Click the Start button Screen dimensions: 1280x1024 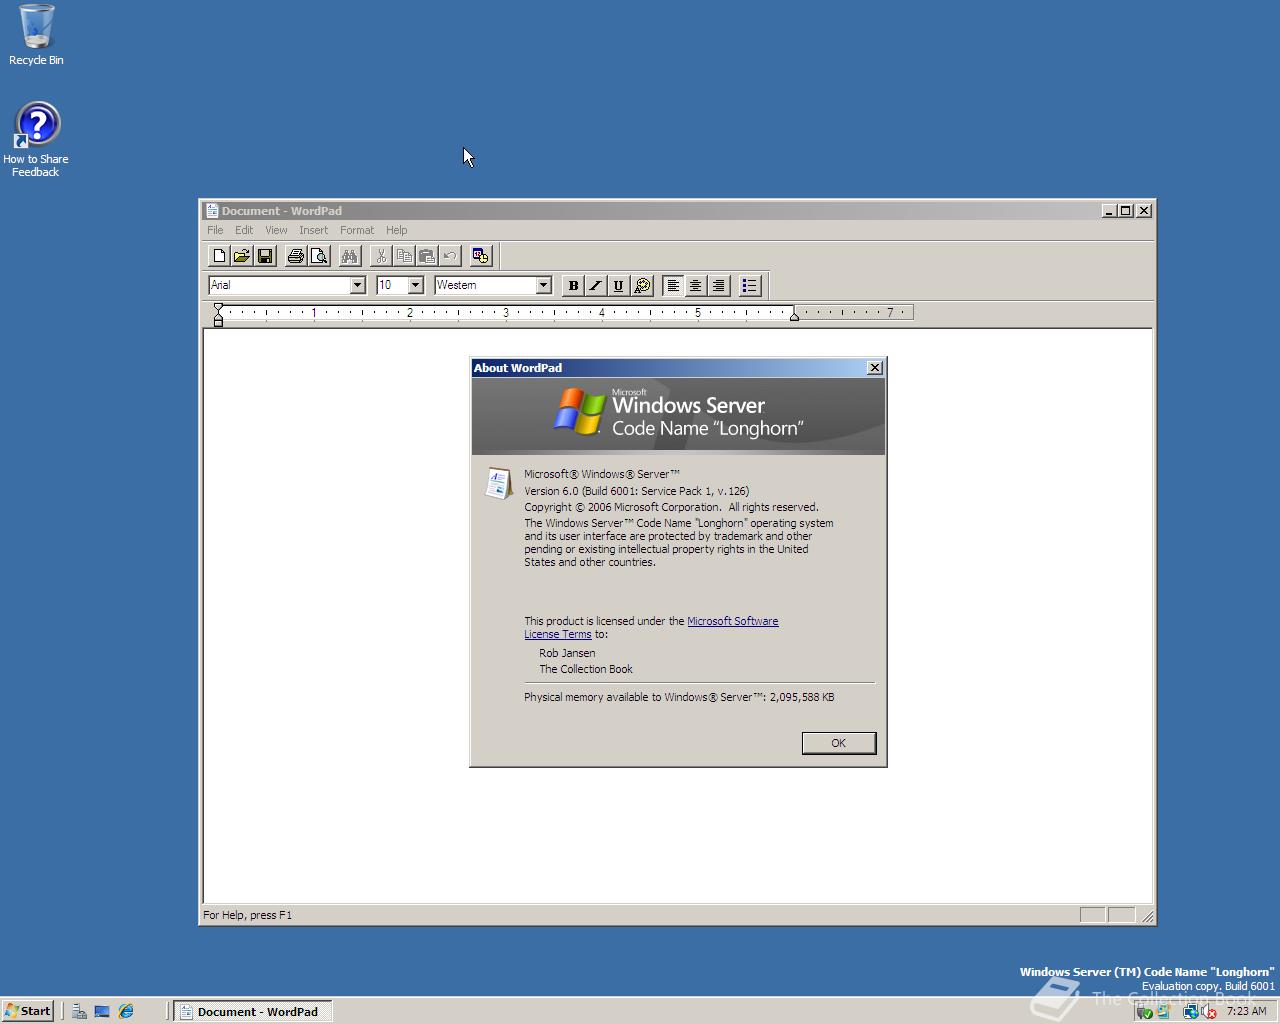pyautogui.click(x=28, y=1011)
